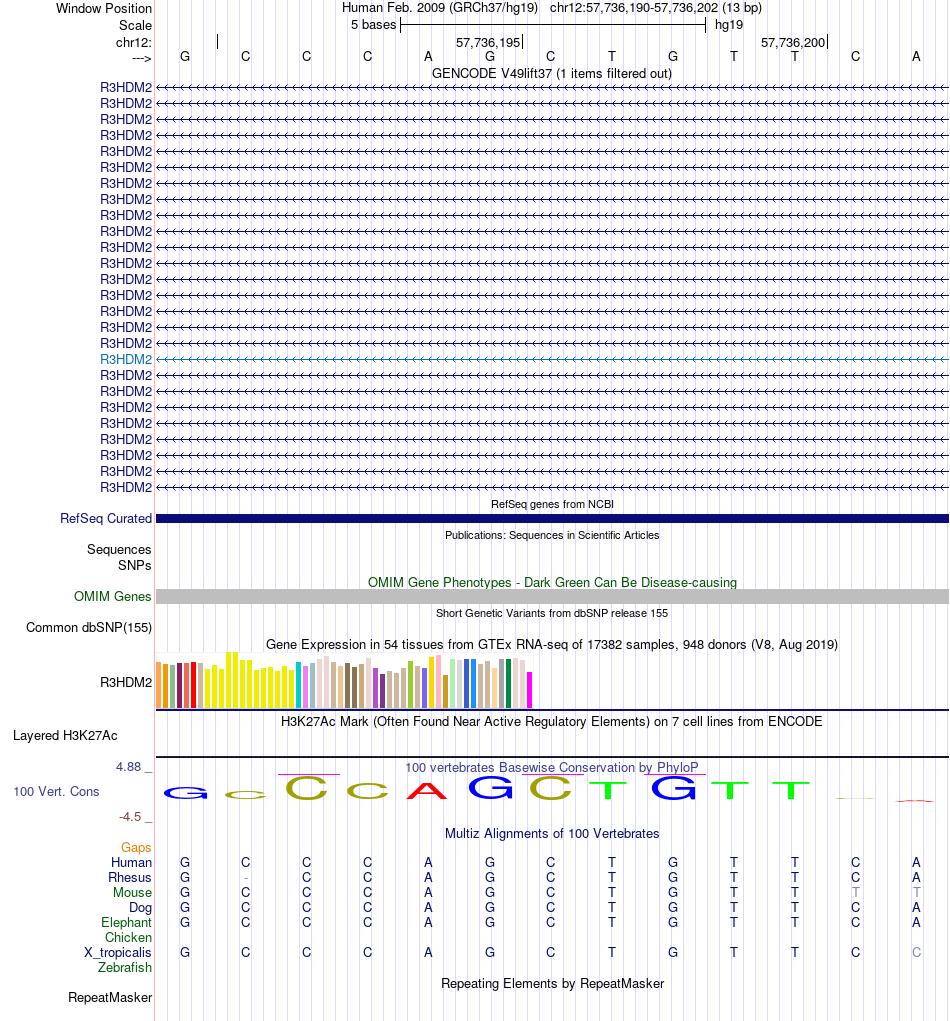Click the large red A in conservation logo
Viewport: 950px width, 1021px height.
coord(427,790)
